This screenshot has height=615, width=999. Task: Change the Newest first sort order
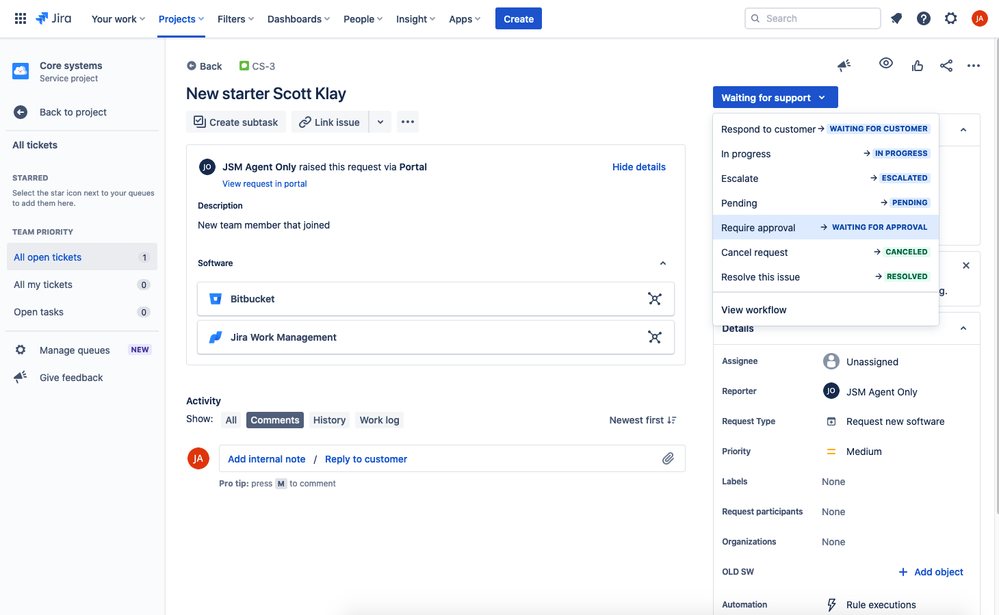pyautogui.click(x=642, y=420)
